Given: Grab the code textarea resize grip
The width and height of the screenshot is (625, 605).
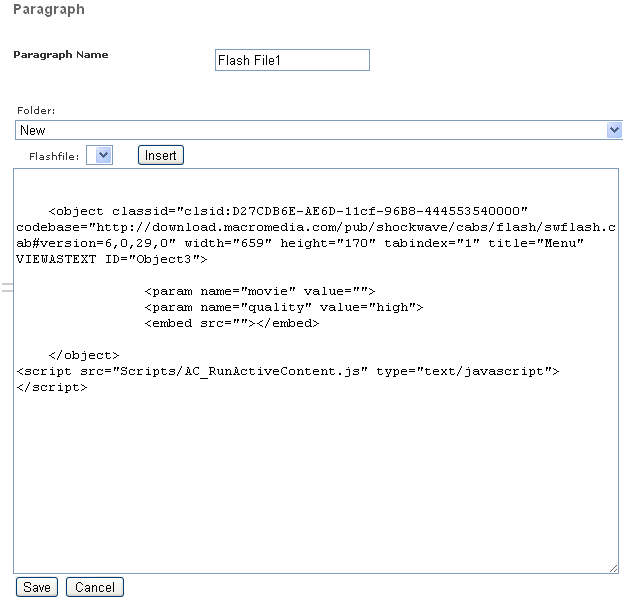Looking at the screenshot, I should [613, 567].
